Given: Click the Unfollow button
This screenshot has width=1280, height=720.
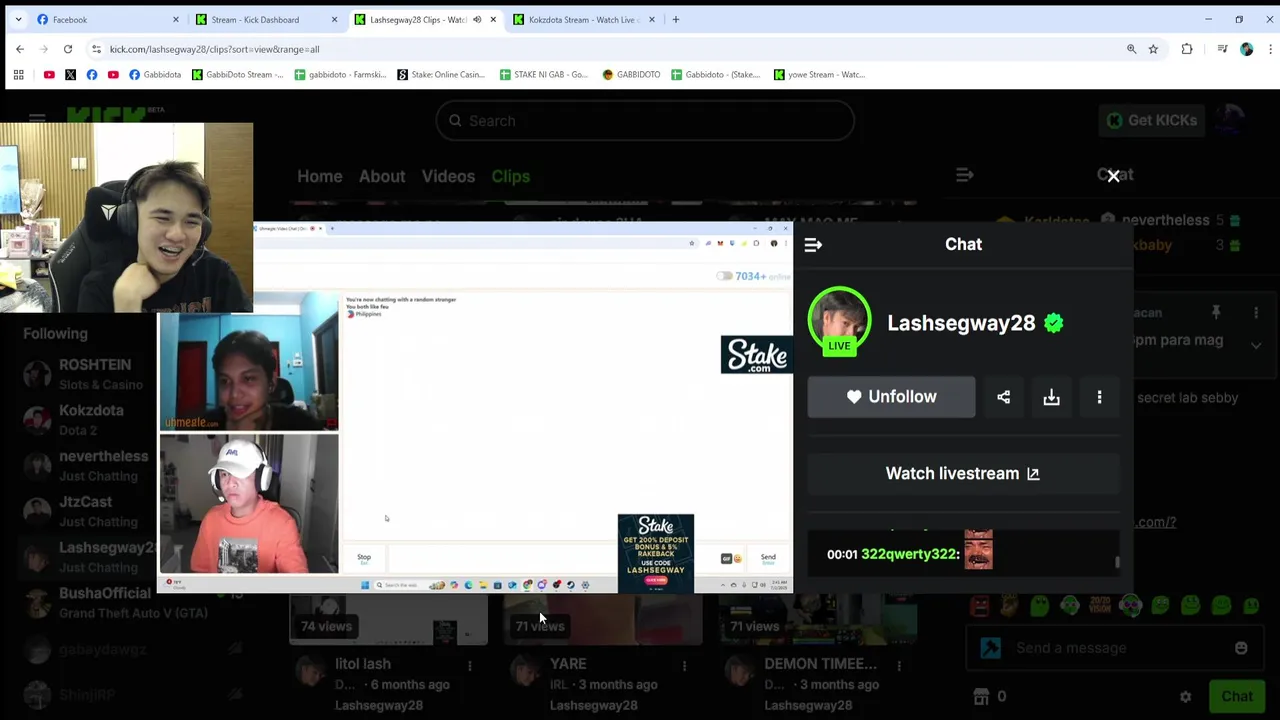Looking at the screenshot, I should click(x=891, y=397).
